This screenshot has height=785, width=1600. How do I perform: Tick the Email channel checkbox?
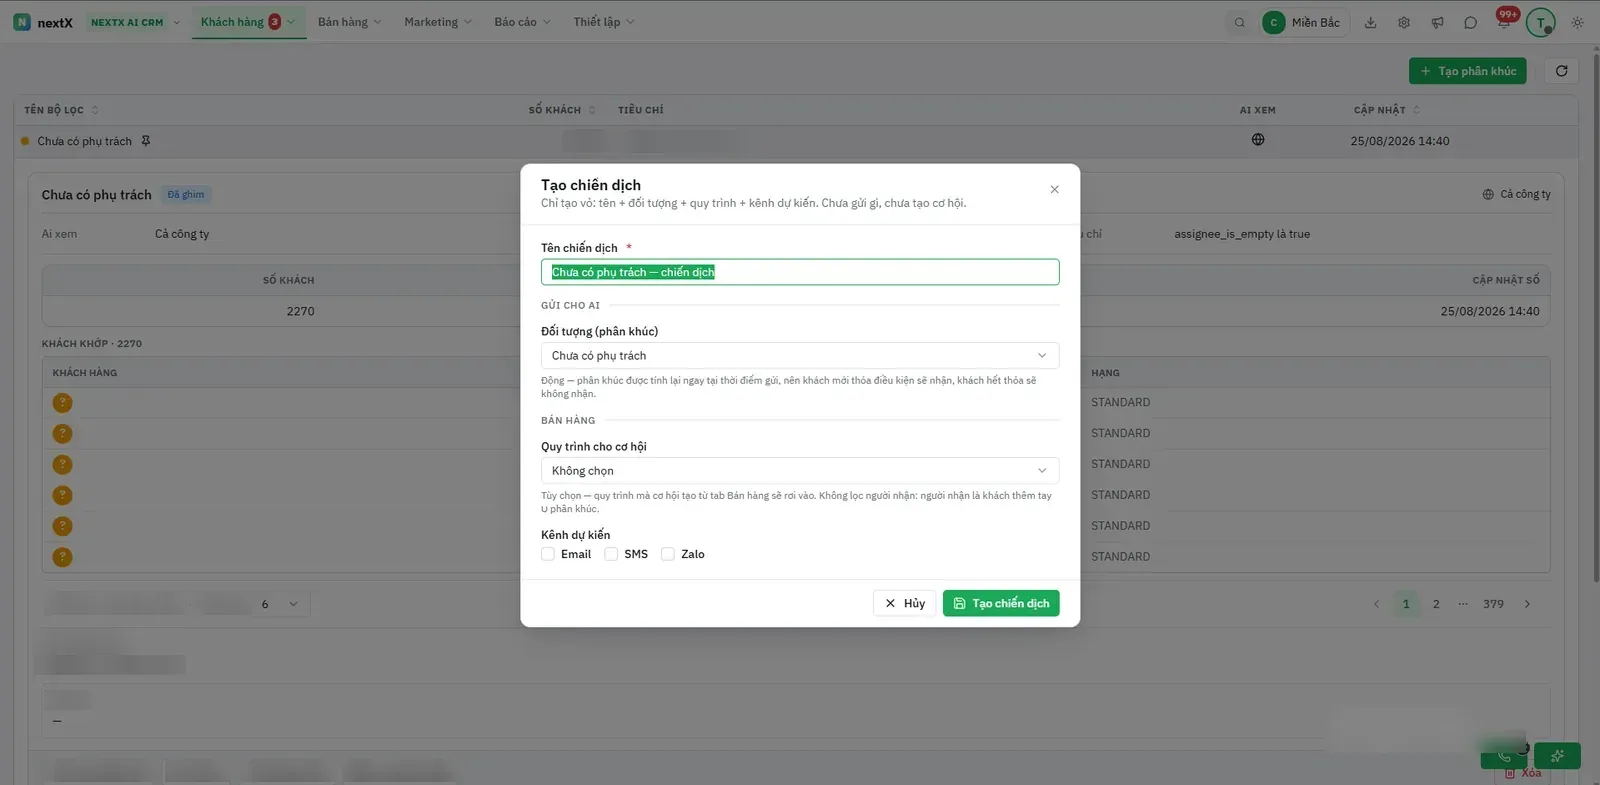[548, 554]
